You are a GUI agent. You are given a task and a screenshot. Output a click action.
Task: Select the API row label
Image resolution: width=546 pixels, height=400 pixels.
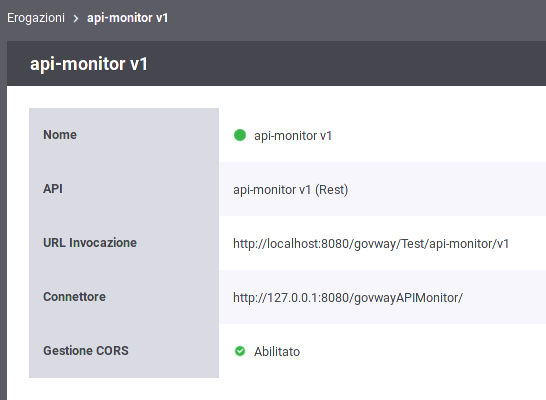53,189
